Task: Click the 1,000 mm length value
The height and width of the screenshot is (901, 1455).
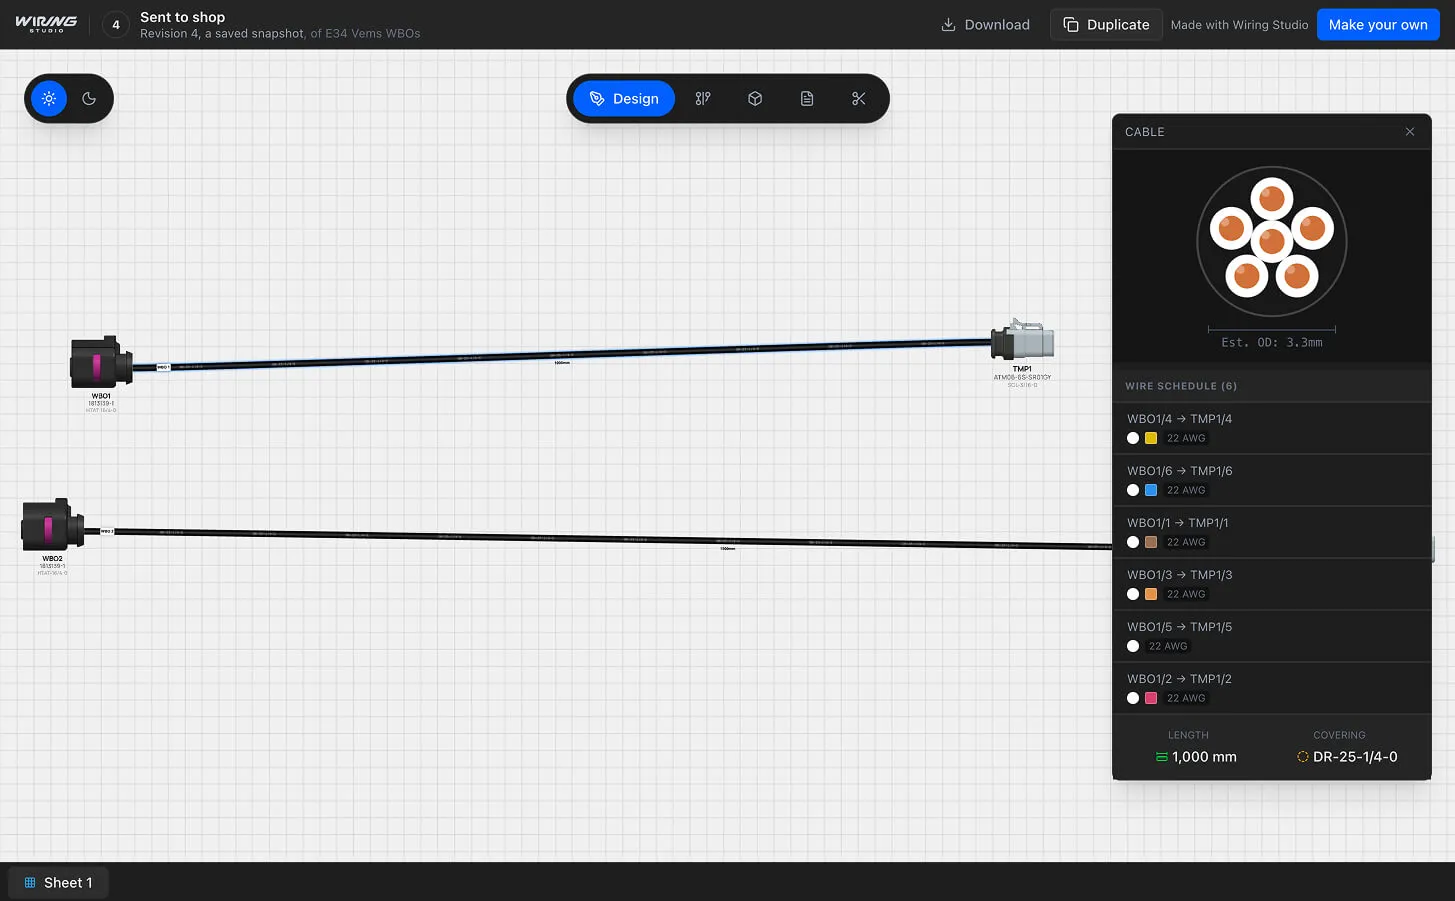Action: (x=1204, y=757)
